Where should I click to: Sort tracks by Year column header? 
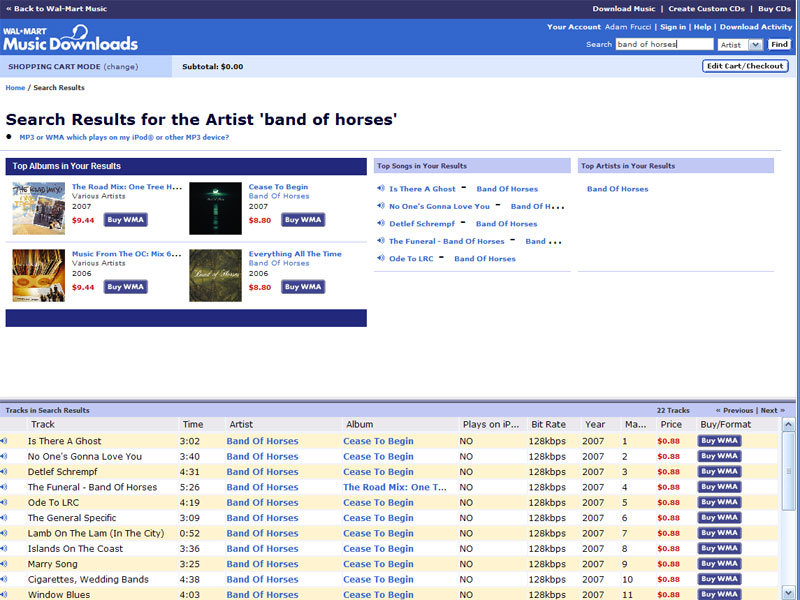point(595,424)
